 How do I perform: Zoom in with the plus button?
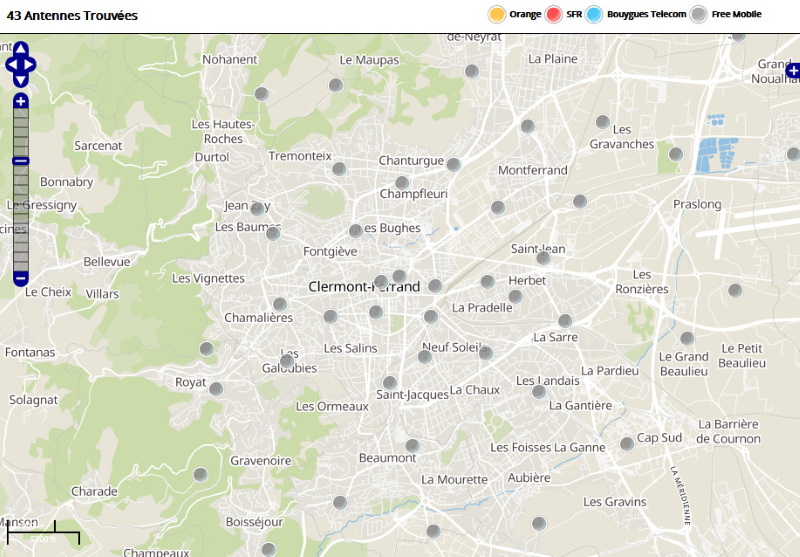click(x=21, y=101)
